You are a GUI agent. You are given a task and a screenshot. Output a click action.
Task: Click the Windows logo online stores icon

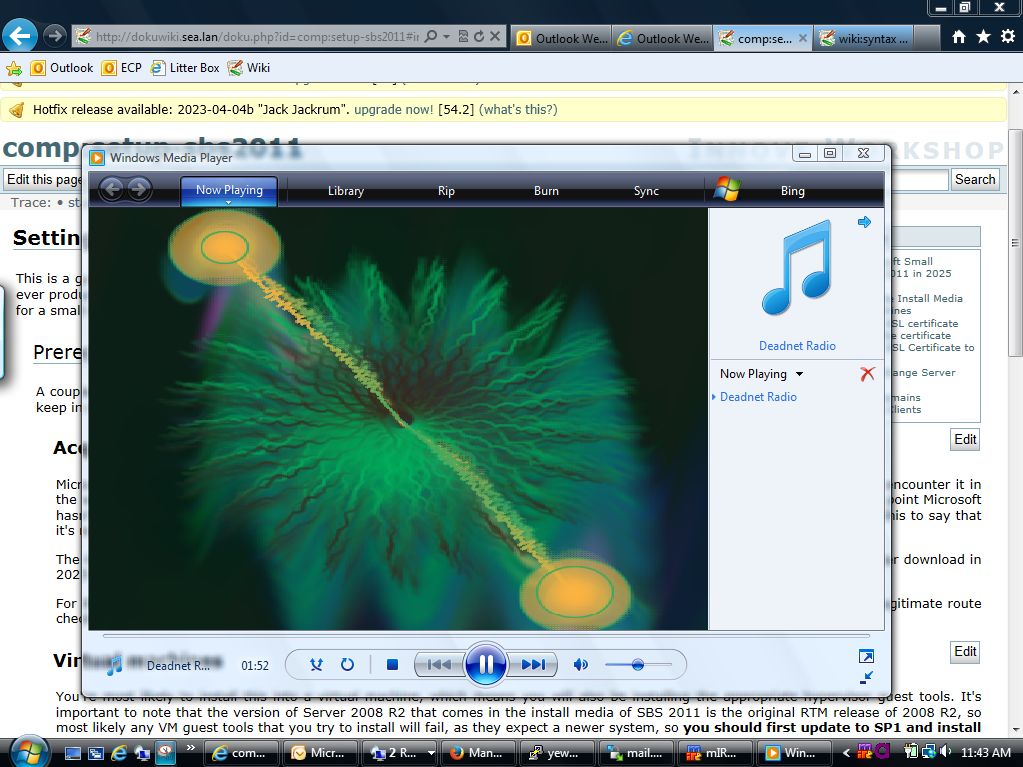click(727, 190)
